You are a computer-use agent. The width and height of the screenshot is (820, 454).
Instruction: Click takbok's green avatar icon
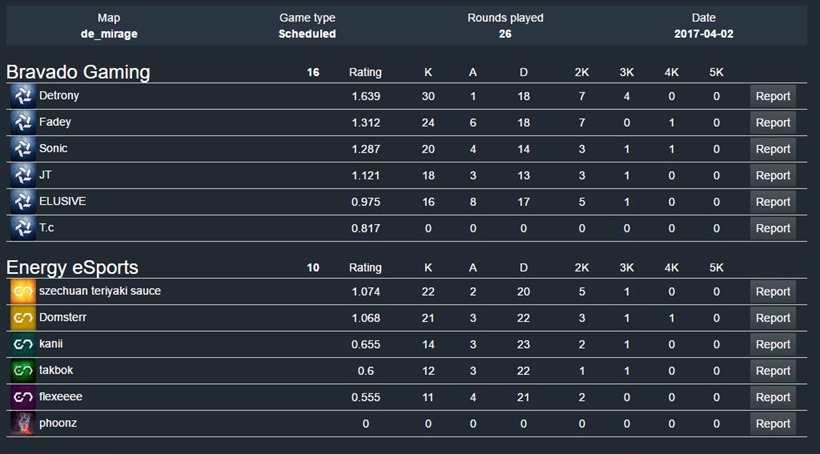click(23, 371)
